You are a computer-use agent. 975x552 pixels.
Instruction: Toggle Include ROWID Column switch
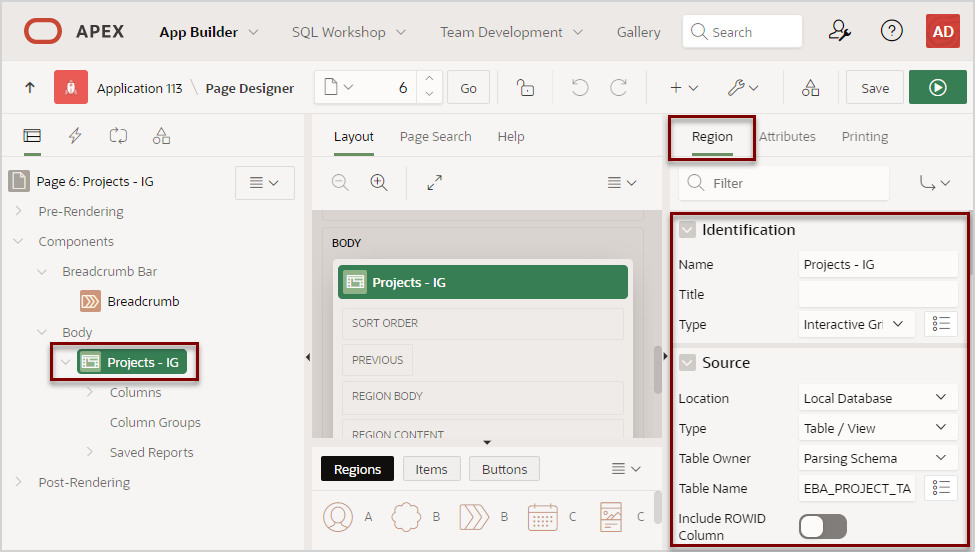coord(823,527)
